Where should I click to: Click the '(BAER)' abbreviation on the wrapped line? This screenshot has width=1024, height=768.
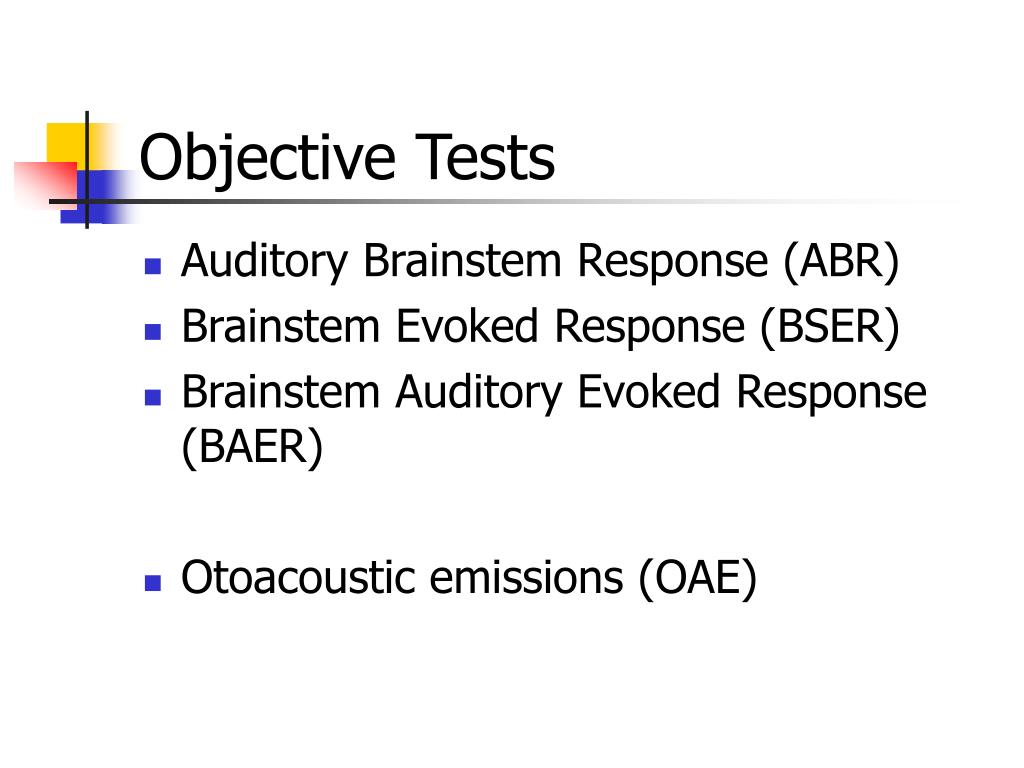[x=252, y=448]
